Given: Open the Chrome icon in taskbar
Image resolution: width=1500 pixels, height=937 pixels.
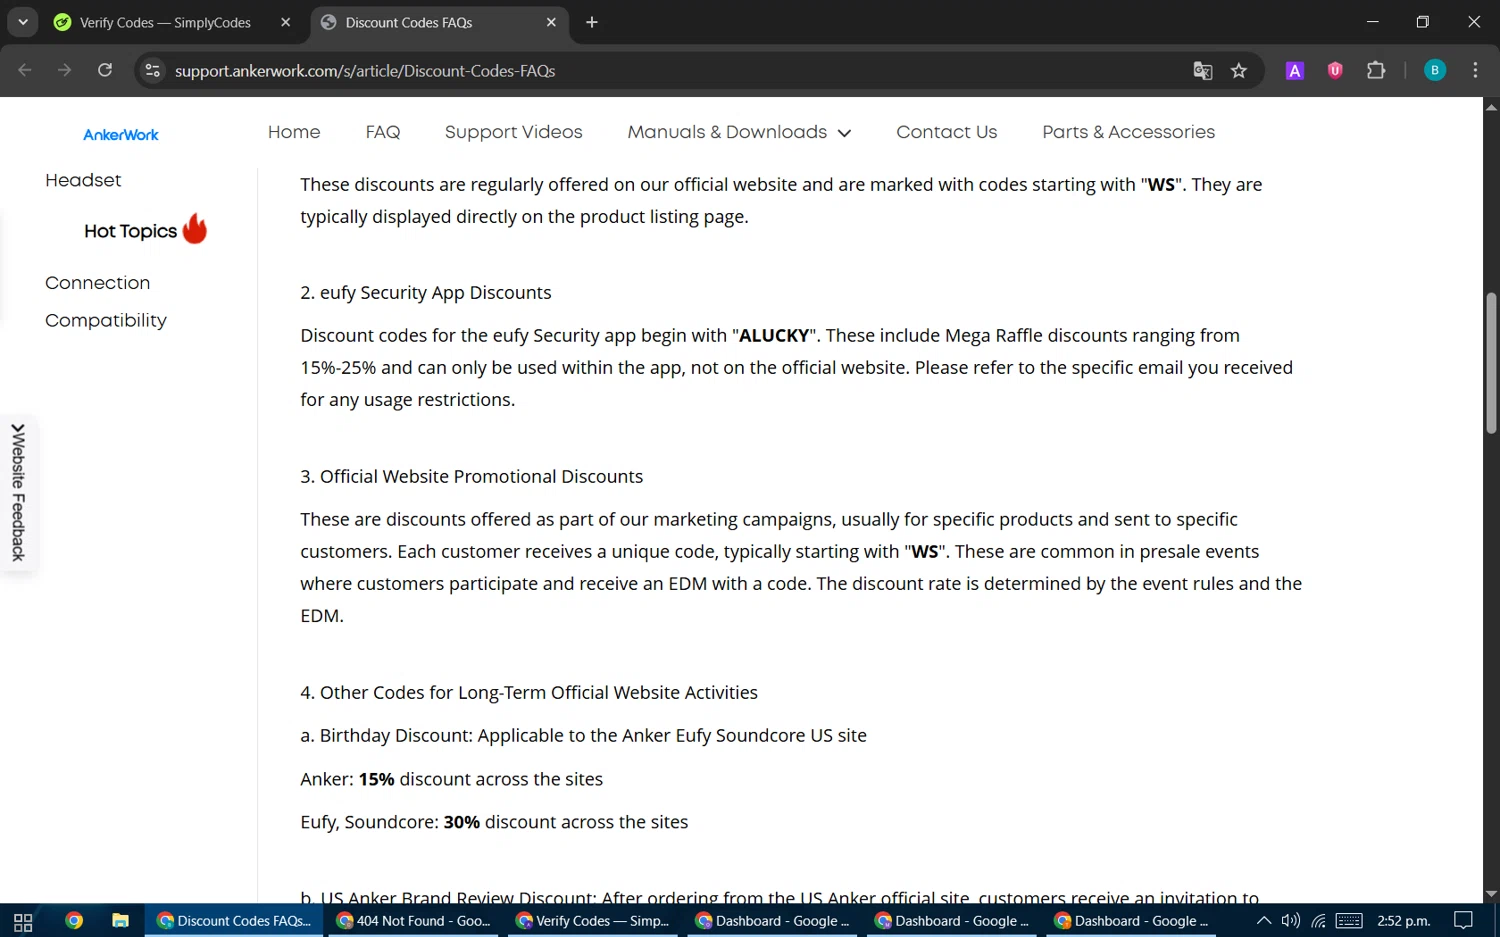Looking at the screenshot, I should point(74,921).
